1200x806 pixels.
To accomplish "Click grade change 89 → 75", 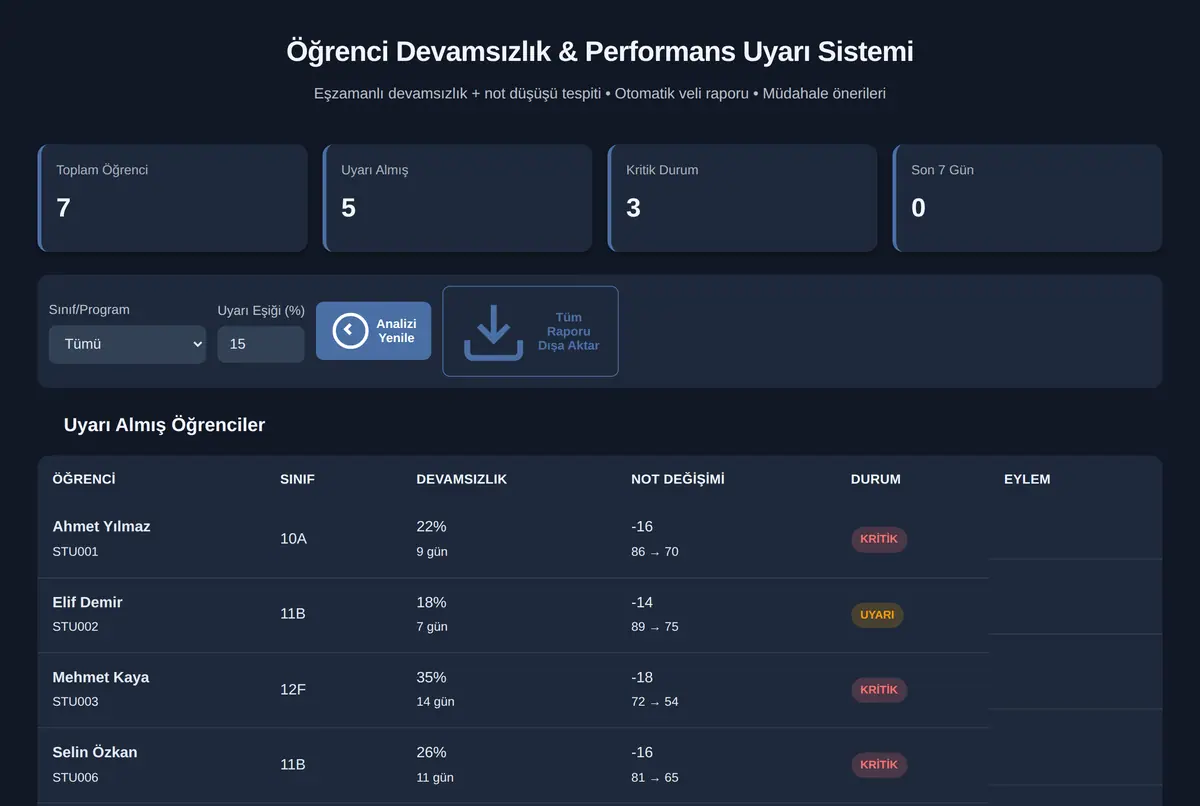I will pyautogui.click(x=655, y=627).
